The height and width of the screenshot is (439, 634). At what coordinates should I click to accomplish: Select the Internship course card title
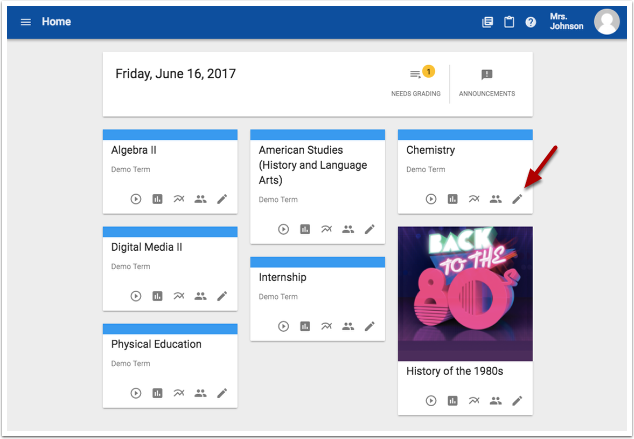(282, 277)
